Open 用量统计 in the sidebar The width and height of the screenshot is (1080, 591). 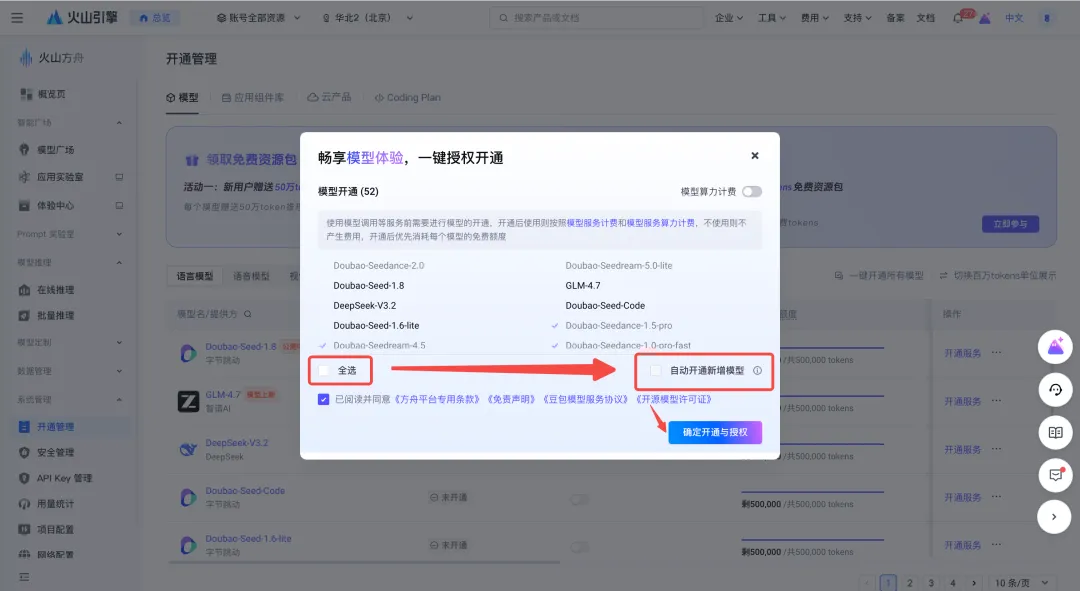click(56, 504)
